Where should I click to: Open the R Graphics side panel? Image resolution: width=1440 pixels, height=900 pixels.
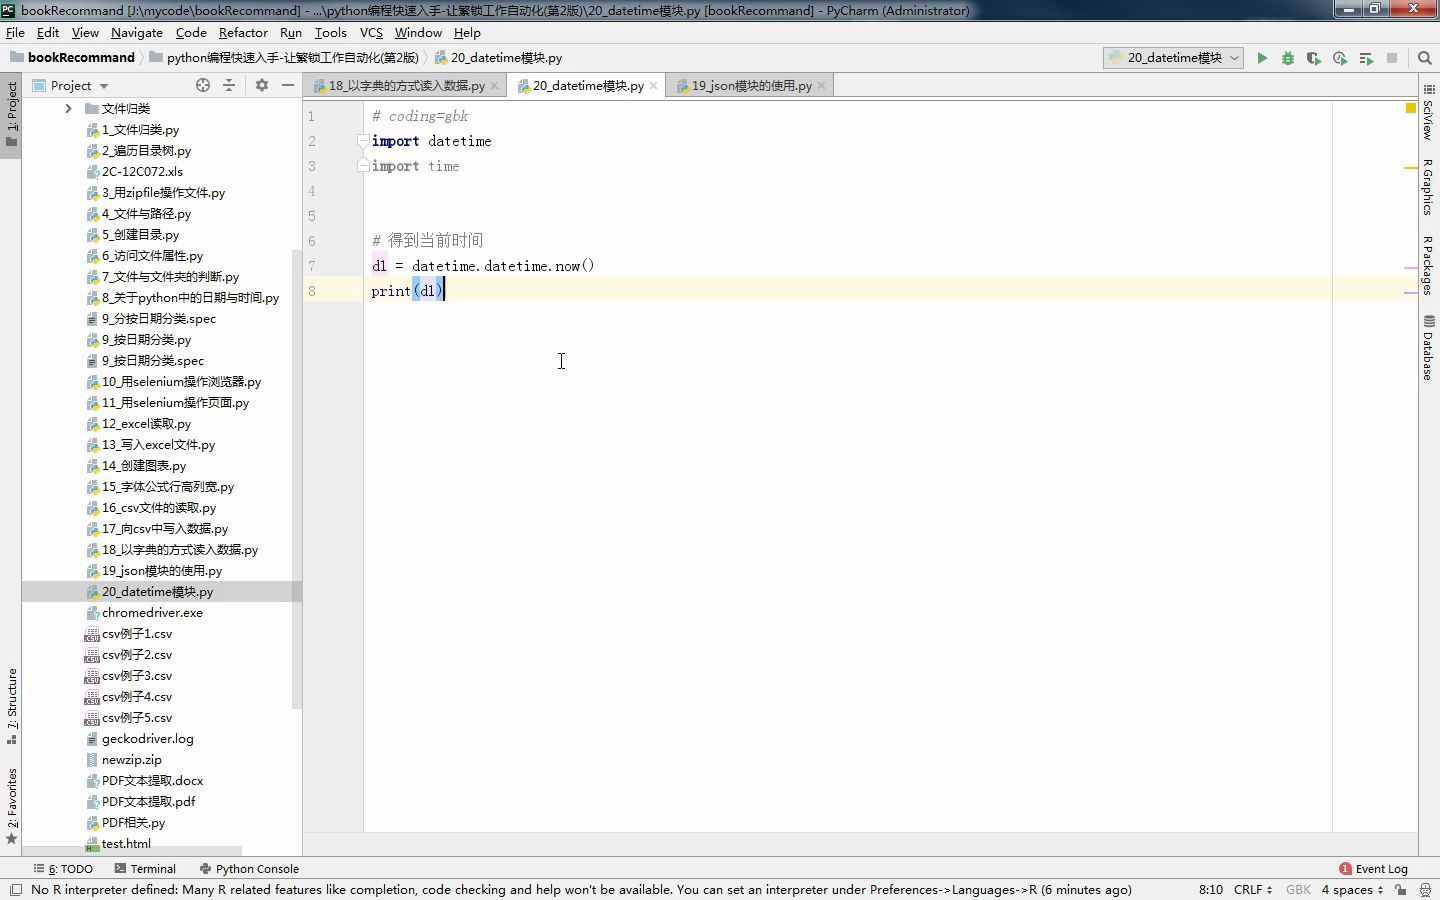coord(1428,187)
